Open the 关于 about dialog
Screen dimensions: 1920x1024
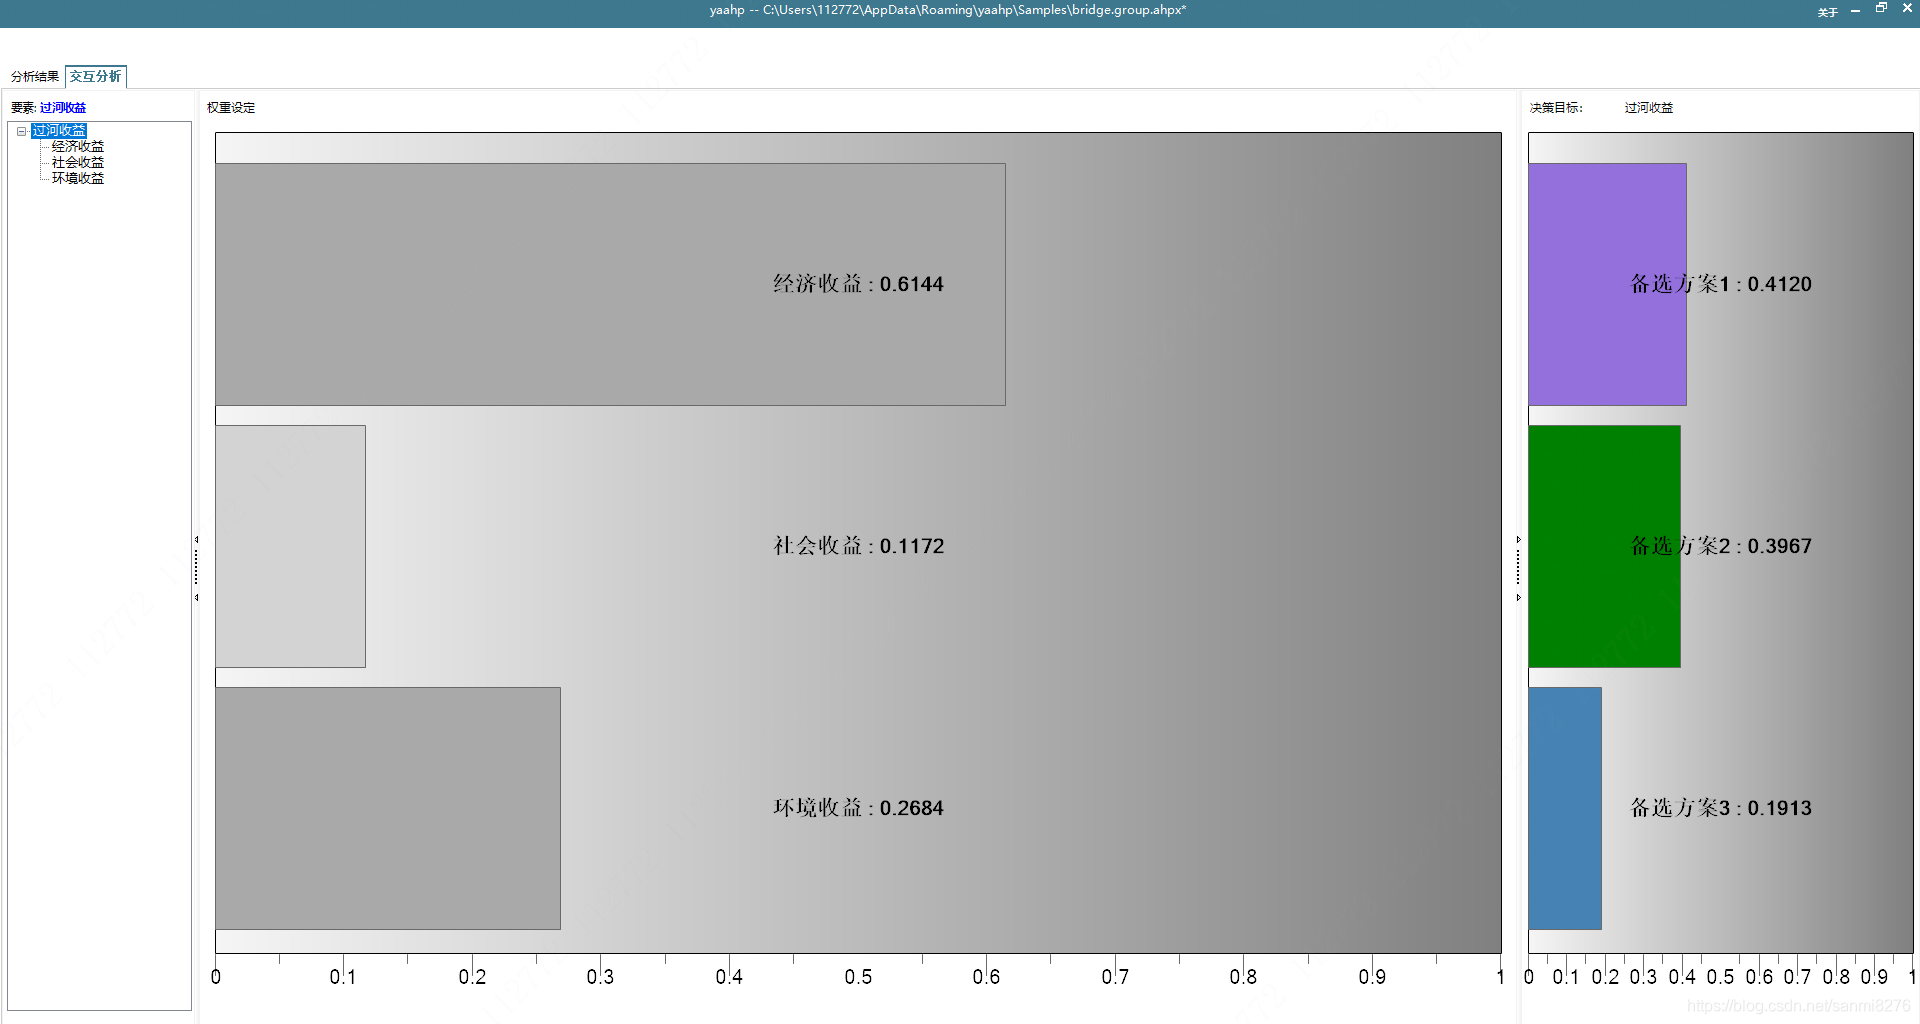[1827, 12]
